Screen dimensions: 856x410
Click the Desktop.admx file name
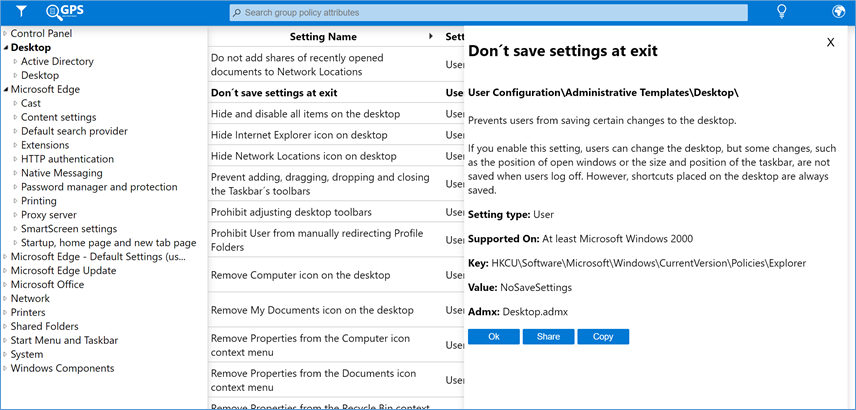click(x=535, y=312)
